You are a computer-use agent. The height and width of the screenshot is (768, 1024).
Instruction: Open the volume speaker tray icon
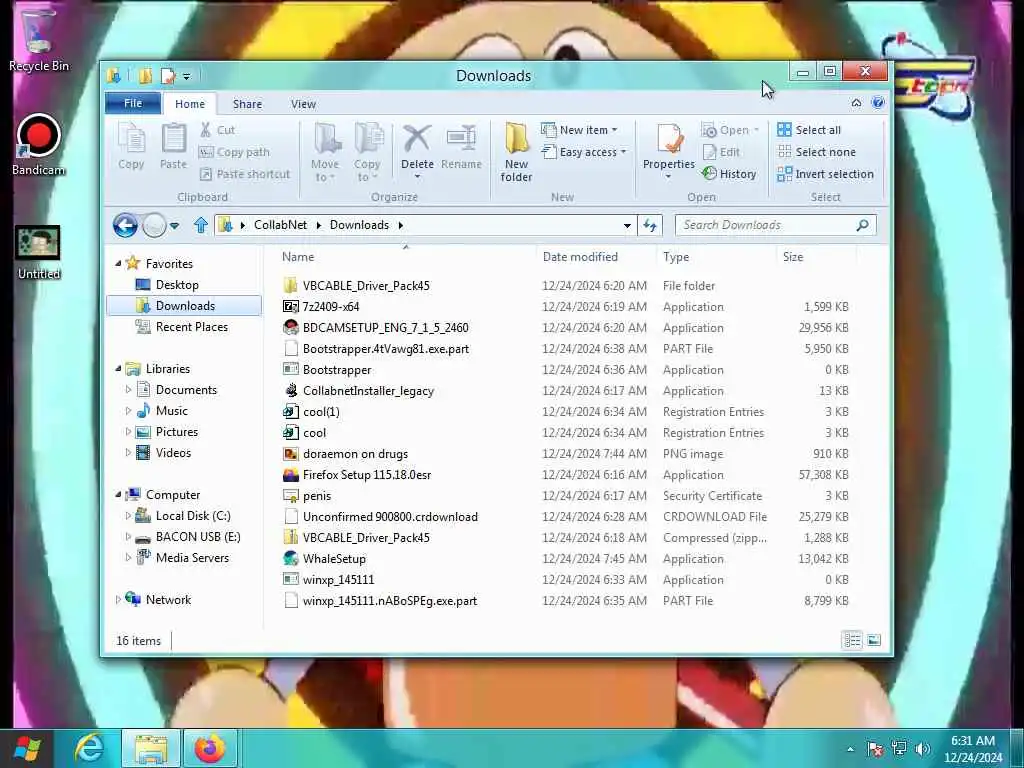tap(923, 748)
